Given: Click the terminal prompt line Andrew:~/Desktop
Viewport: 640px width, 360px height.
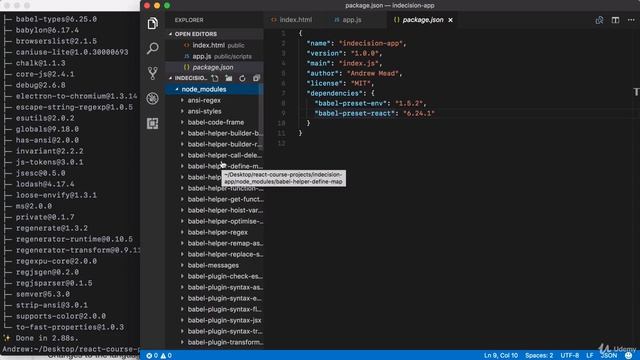Looking at the screenshot, I should pos(71,349).
